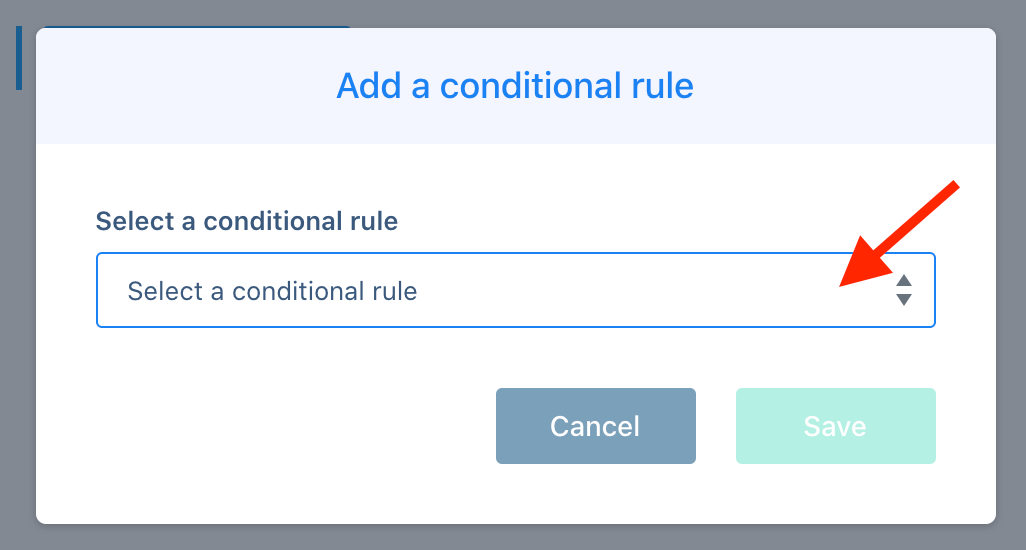
Task: Click the 'Add a conditional rule' dialog title
Action: tap(515, 86)
